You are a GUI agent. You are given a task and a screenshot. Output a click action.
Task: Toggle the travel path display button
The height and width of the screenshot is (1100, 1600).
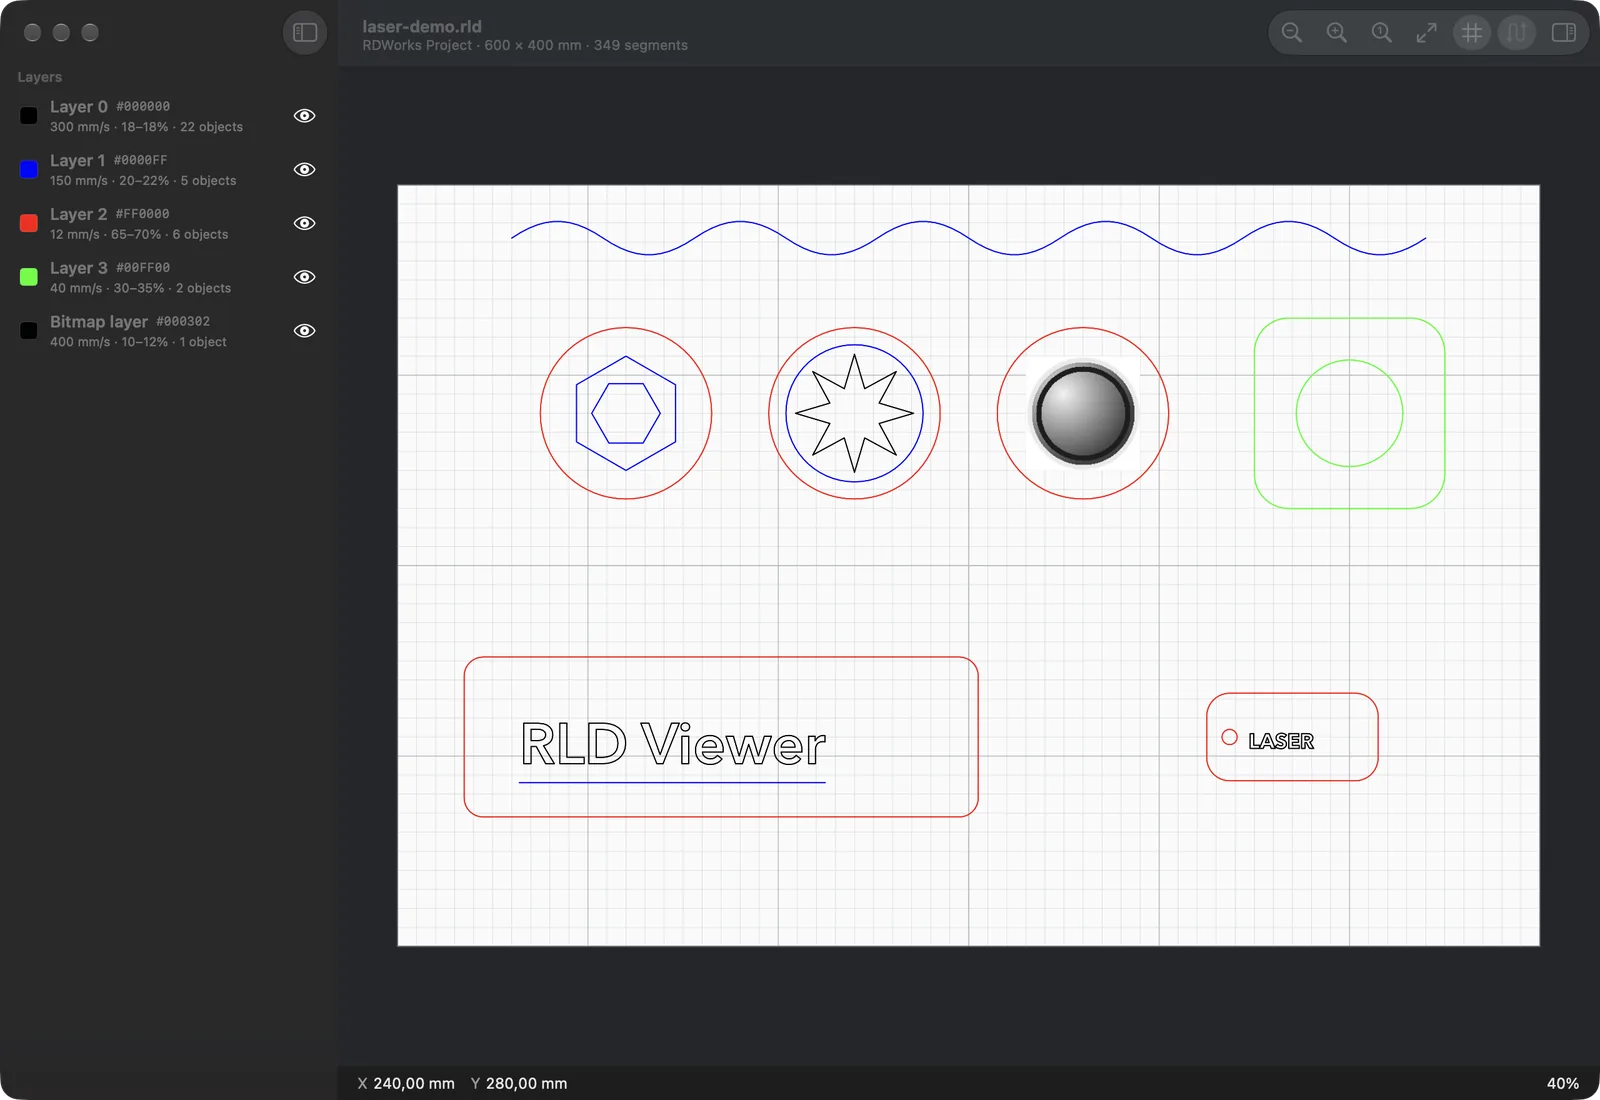(x=1517, y=33)
